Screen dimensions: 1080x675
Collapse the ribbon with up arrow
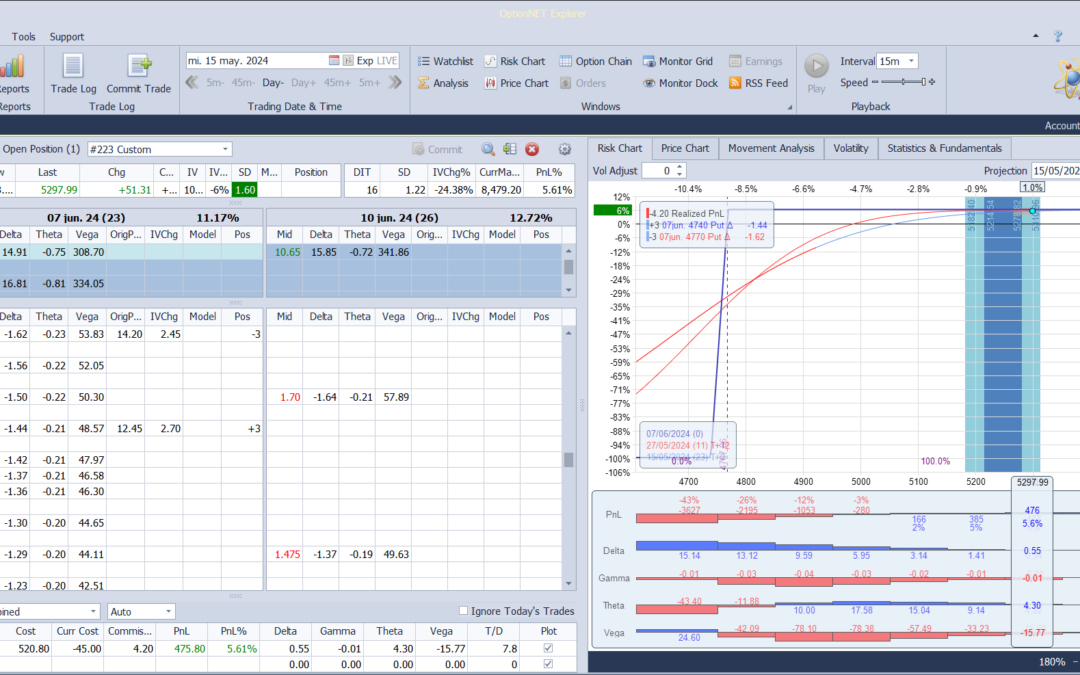pos(1035,36)
